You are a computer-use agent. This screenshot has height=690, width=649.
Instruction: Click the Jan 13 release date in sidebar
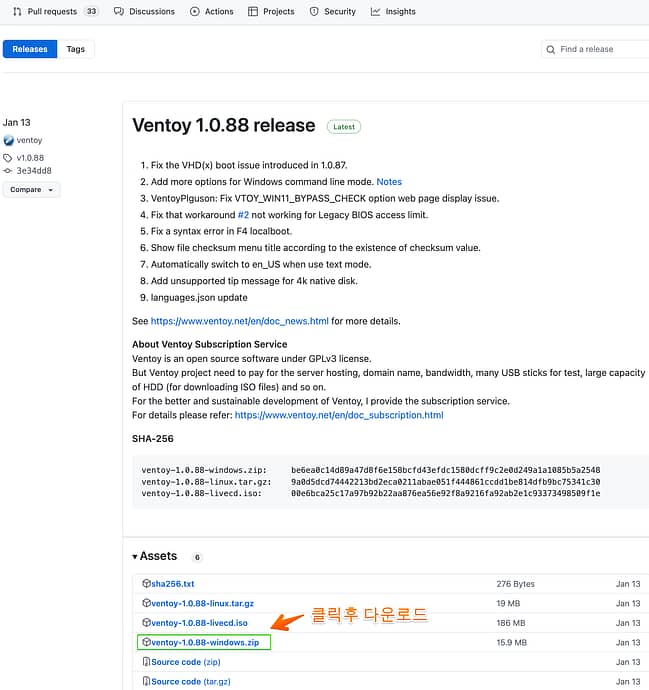click(x=17, y=122)
